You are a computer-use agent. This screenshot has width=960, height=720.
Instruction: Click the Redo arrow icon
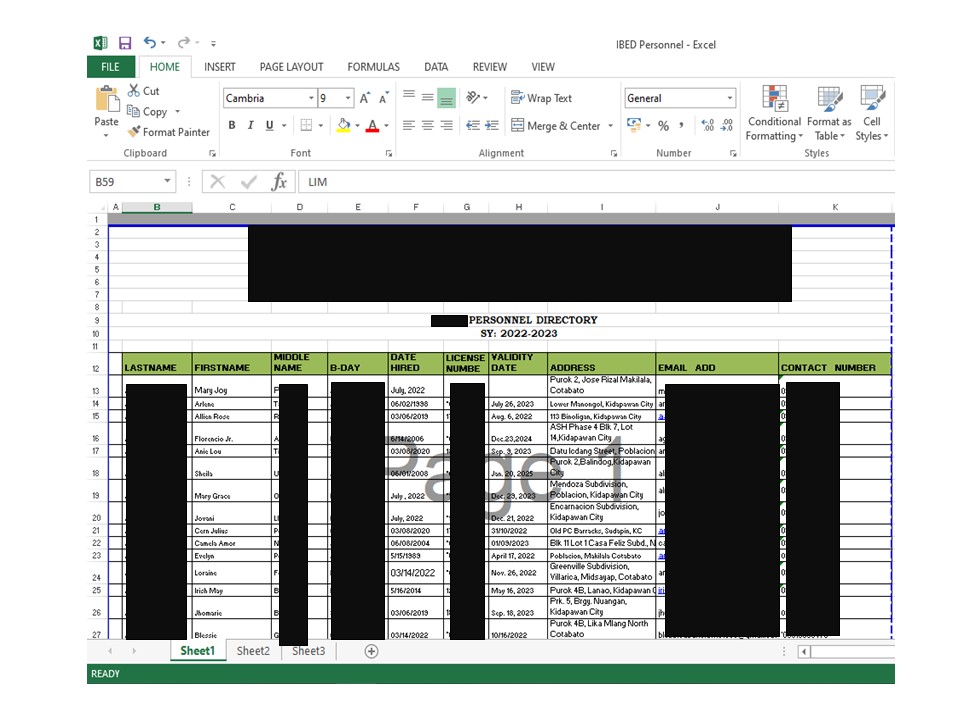coord(183,42)
